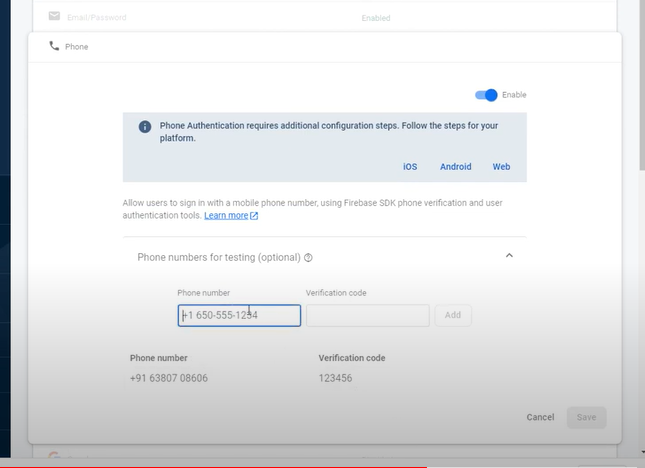Click the info icon in the blue banner
Viewport: 645px width, 468px height.
[145, 127]
